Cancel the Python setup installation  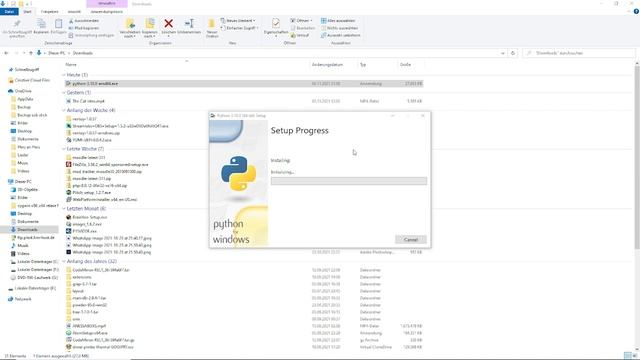(x=411, y=240)
